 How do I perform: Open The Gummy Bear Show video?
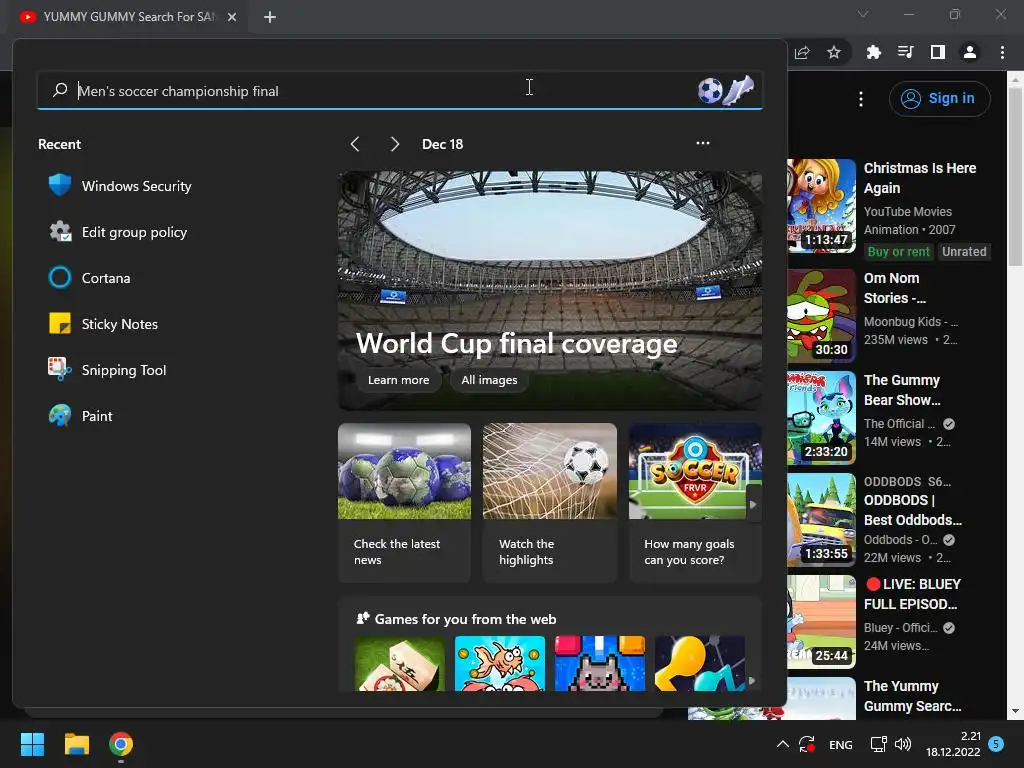(x=902, y=390)
